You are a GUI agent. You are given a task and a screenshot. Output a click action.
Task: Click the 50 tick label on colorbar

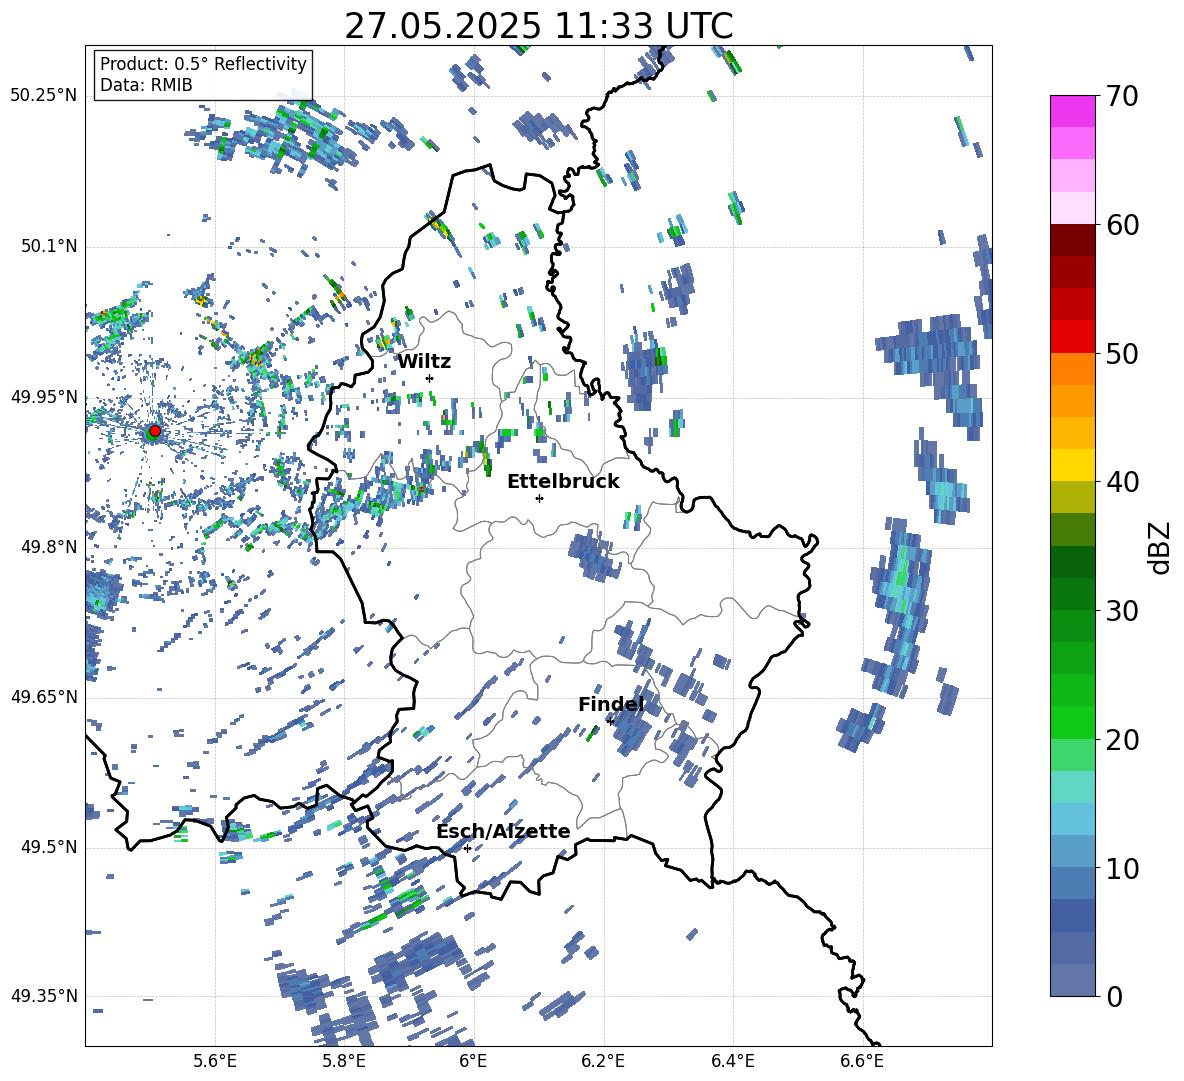1122,353
